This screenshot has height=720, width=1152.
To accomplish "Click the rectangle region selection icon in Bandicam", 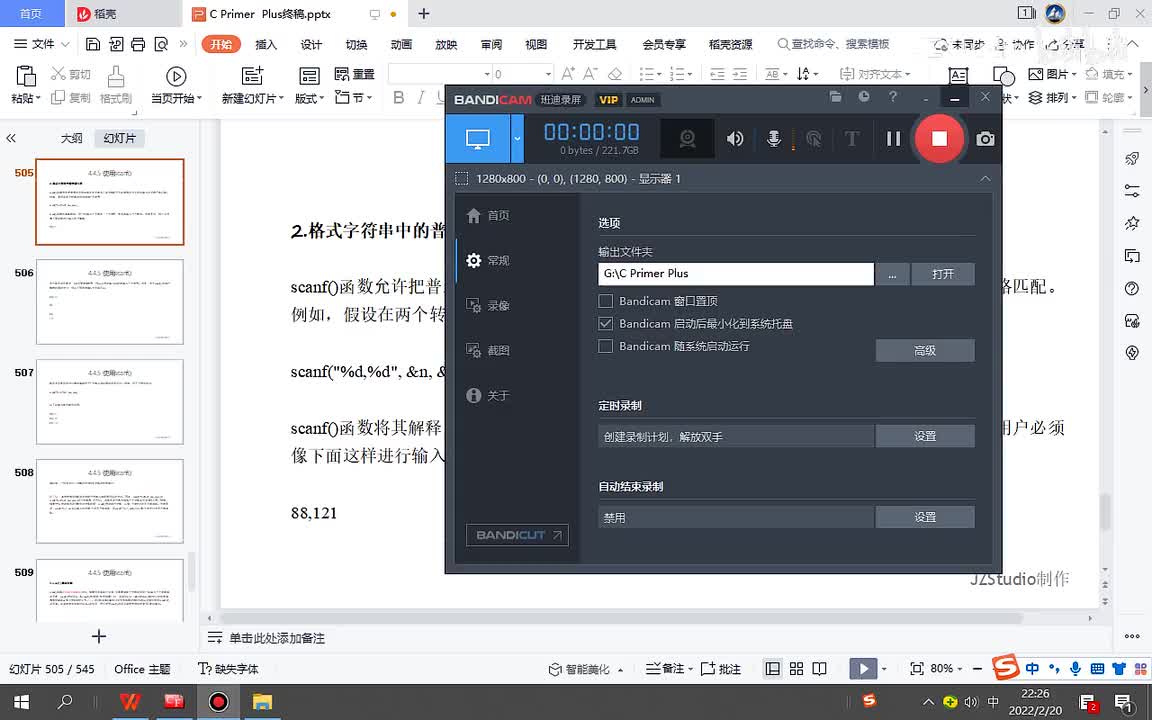I will 461,179.
